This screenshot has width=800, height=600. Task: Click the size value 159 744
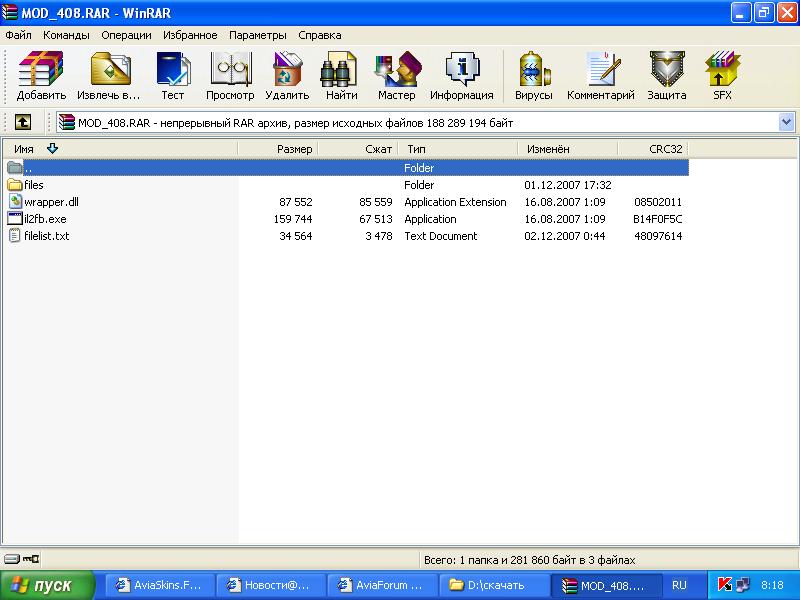293,219
